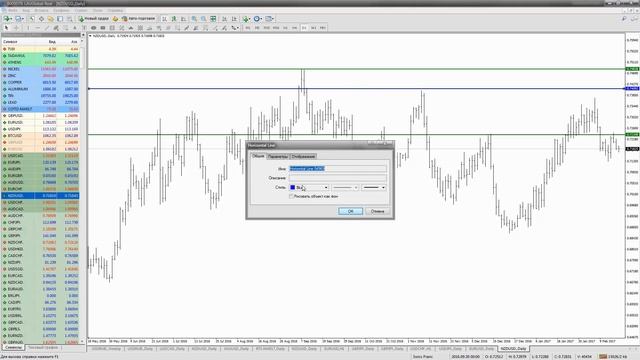The height and width of the screenshot is (360, 640).
Task: Open the Справка menu
Action: pyautogui.click(x=116, y=10)
